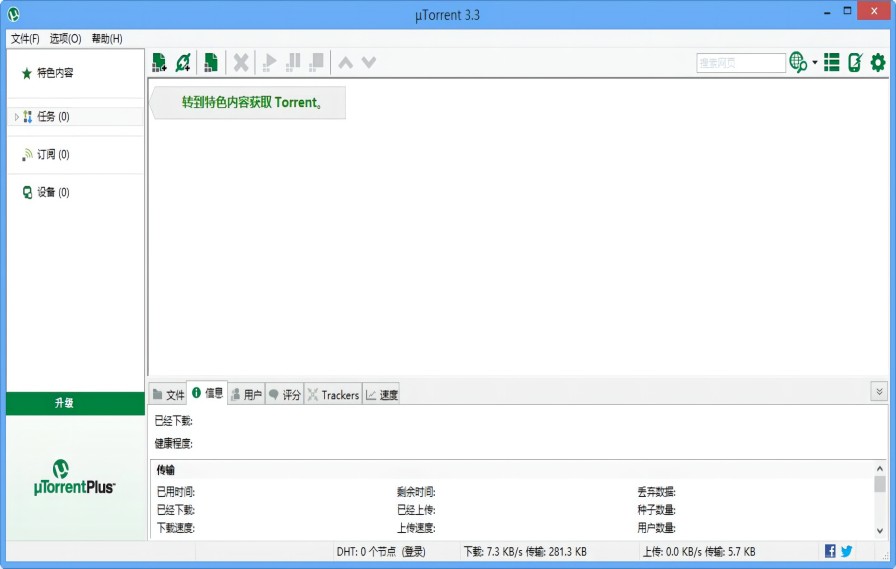
Task: Open preferences gear icon
Action: [x=878, y=62]
